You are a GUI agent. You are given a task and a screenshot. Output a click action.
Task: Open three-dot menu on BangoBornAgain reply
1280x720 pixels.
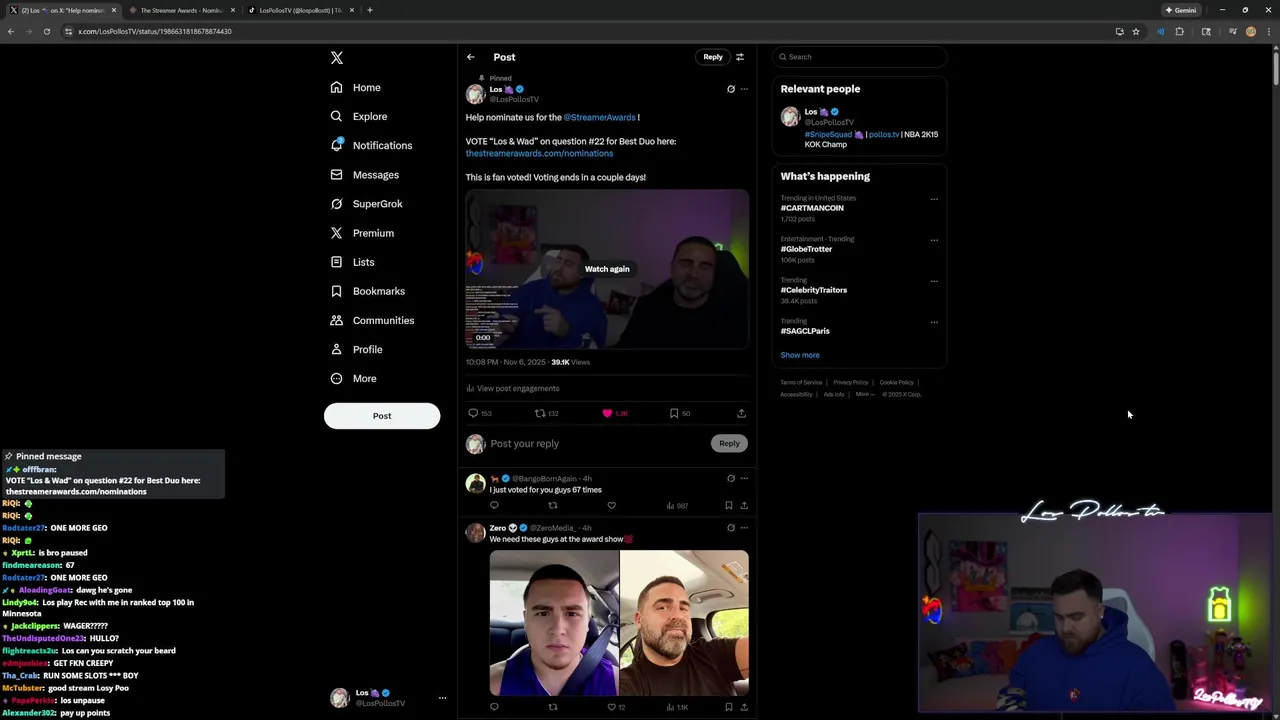(x=744, y=479)
